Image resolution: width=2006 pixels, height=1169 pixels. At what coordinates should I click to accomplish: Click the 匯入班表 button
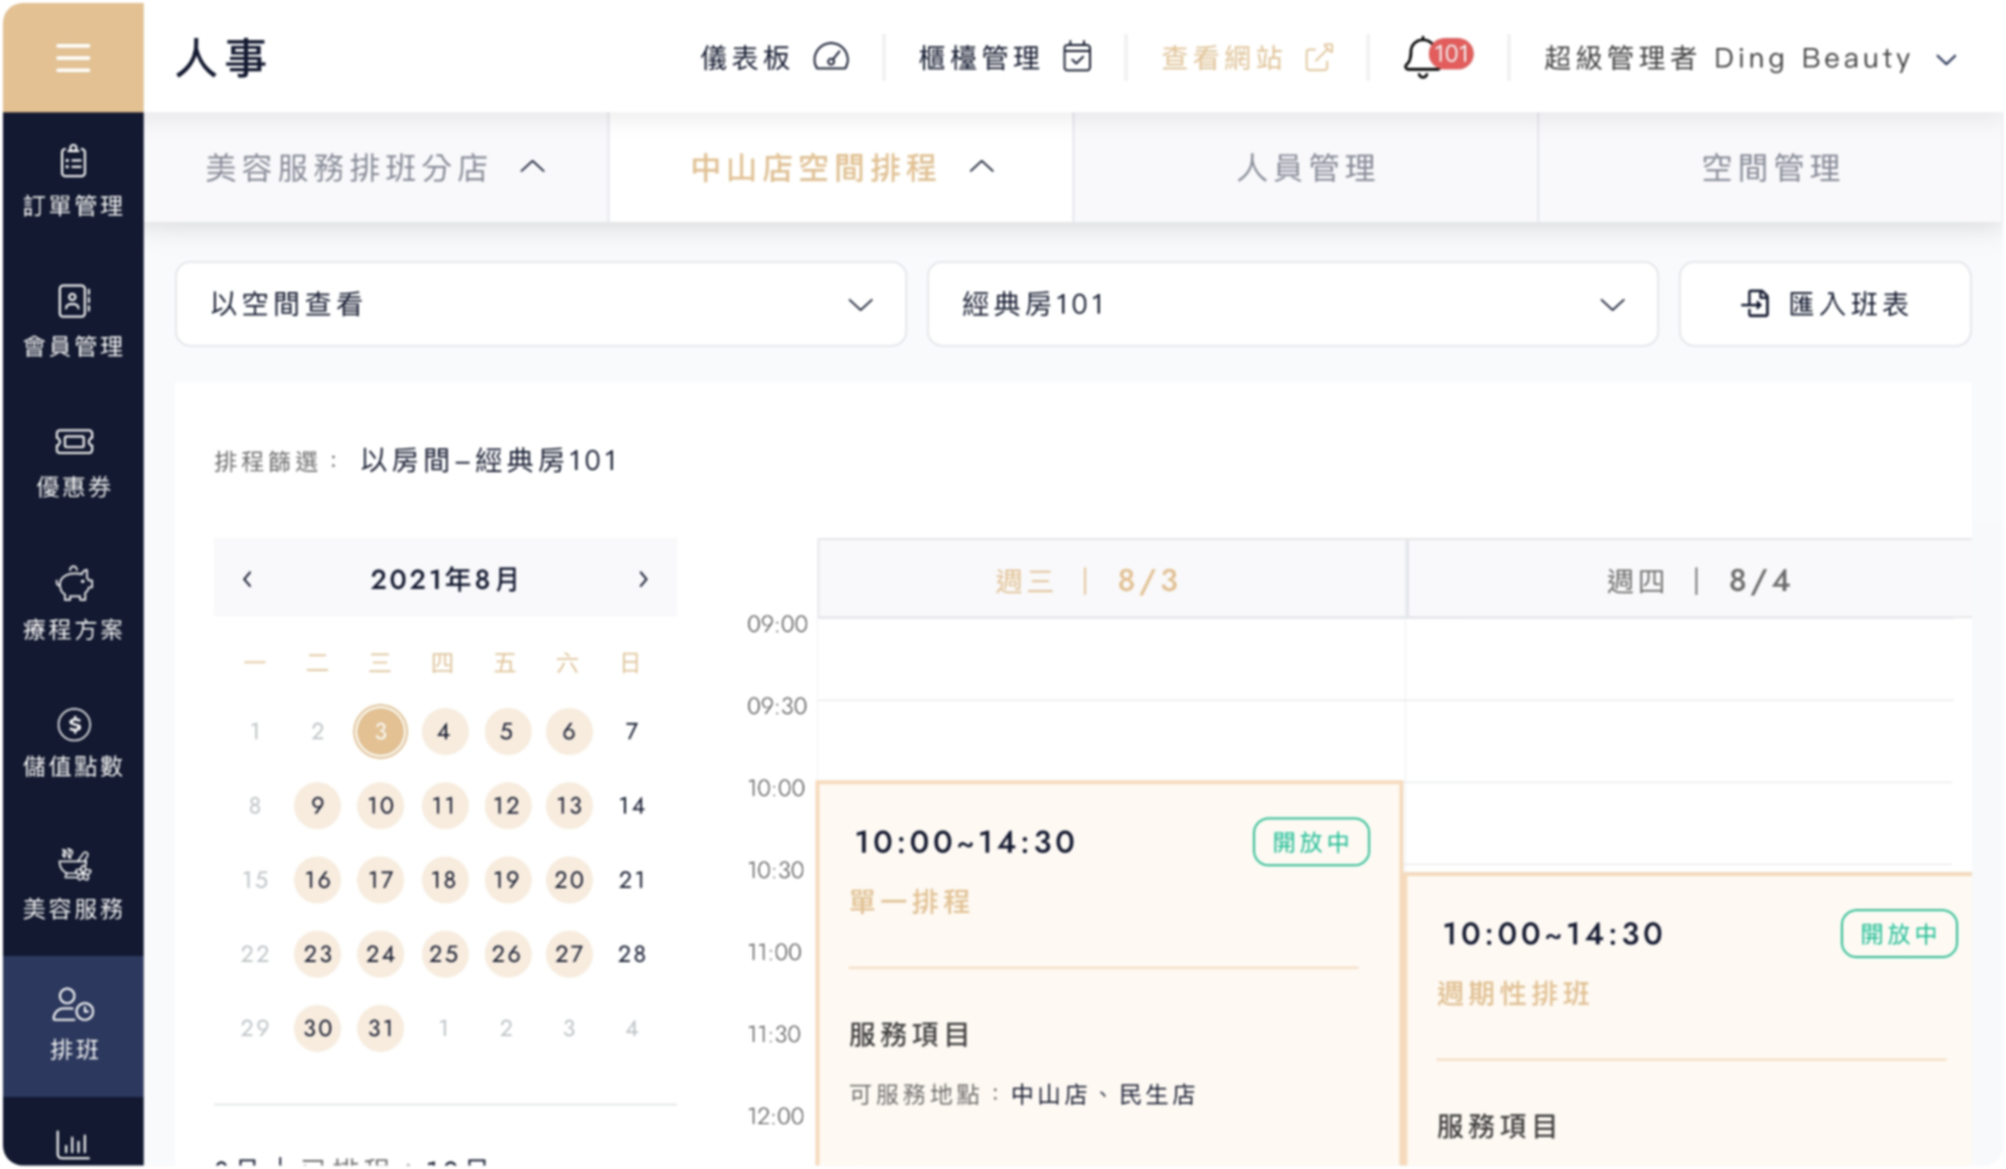(x=1825, y=304)
